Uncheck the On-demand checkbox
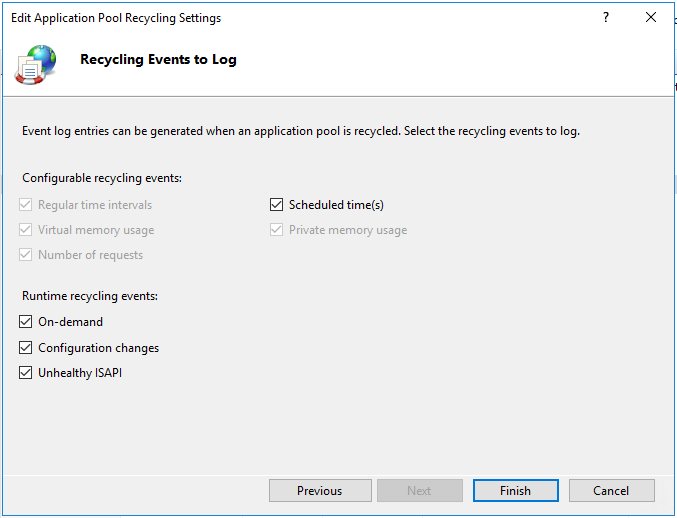The width and height of the screenshot is (677, 518). pyautogui.click(x=26, y=322)
